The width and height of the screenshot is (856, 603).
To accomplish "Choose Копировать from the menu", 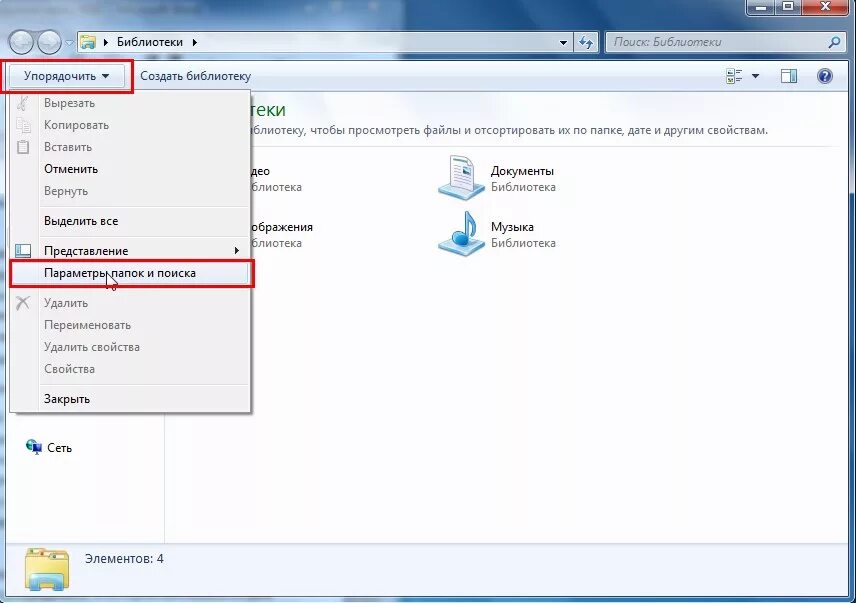I will [130, 125].
